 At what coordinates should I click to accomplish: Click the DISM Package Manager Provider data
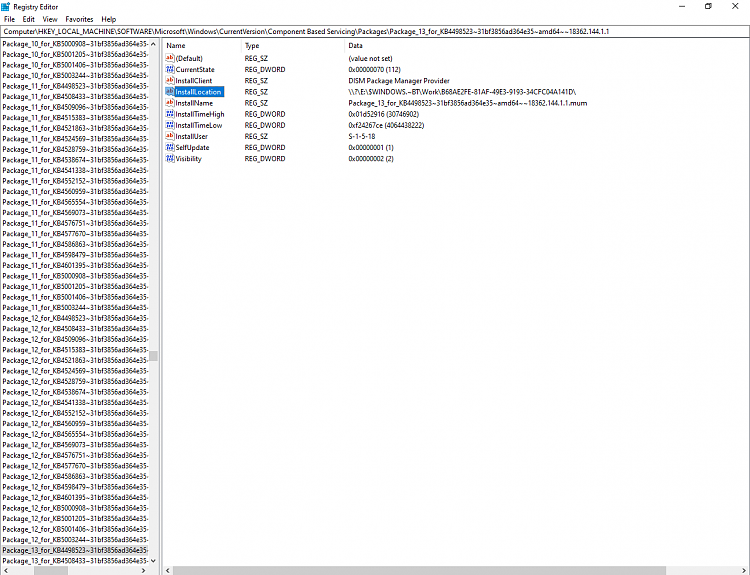[399, 80]
